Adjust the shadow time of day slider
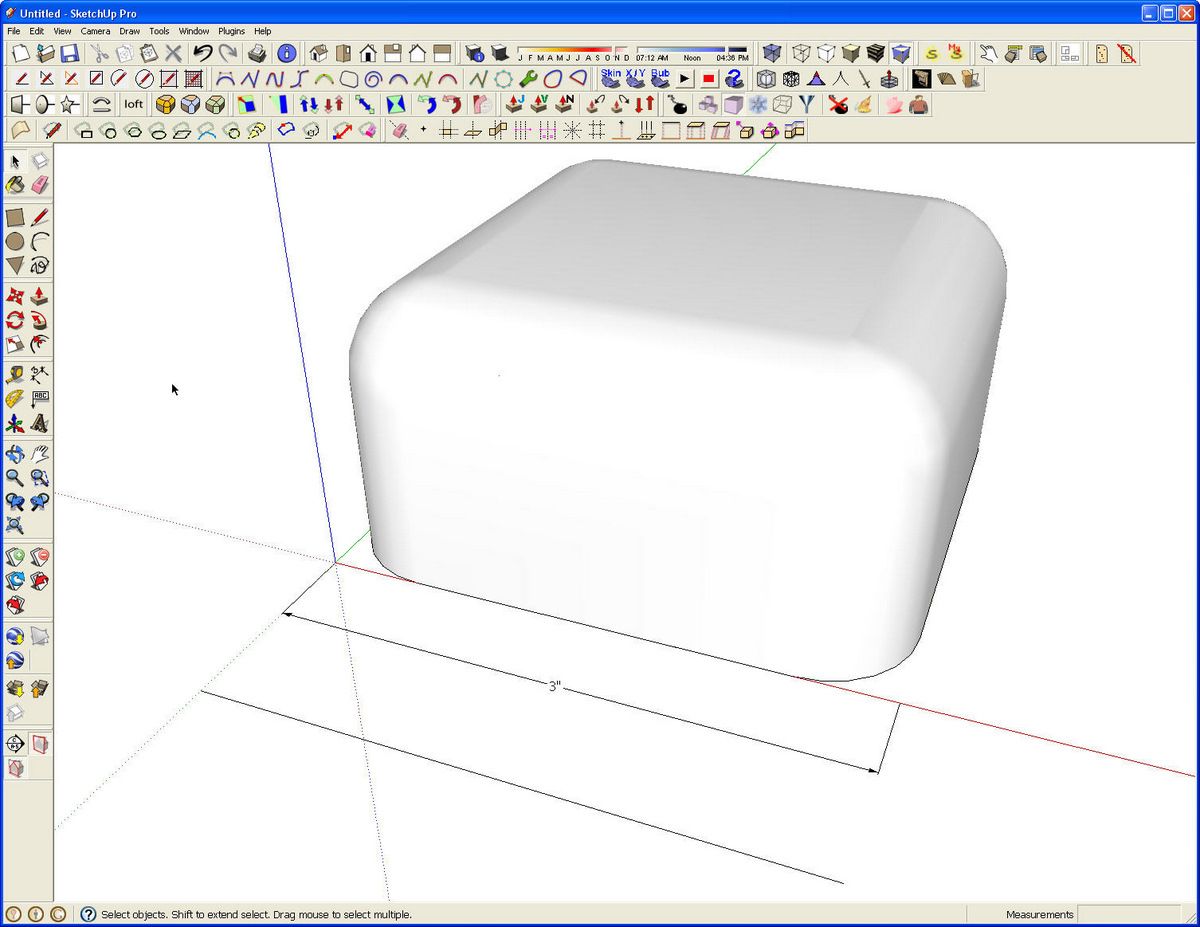 click(692, 49)
